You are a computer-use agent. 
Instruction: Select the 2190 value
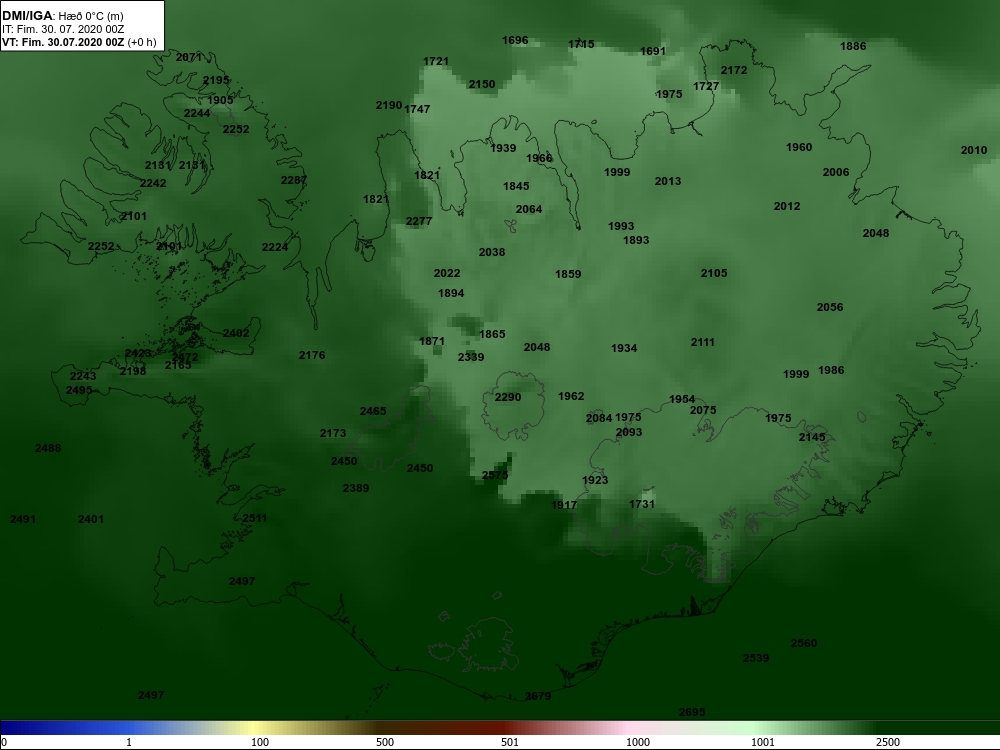pyautogui.click(x=389, y=105)
